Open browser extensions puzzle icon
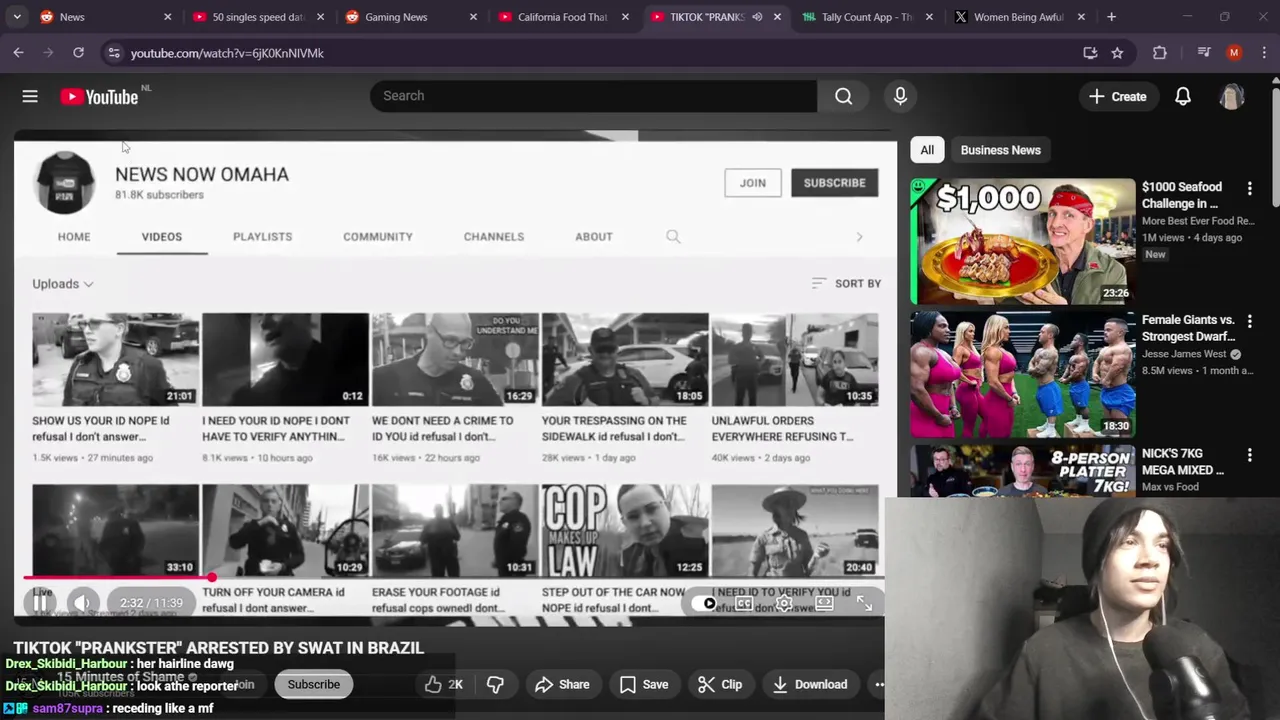The image size is (1280, 720). click(1160, 53)
